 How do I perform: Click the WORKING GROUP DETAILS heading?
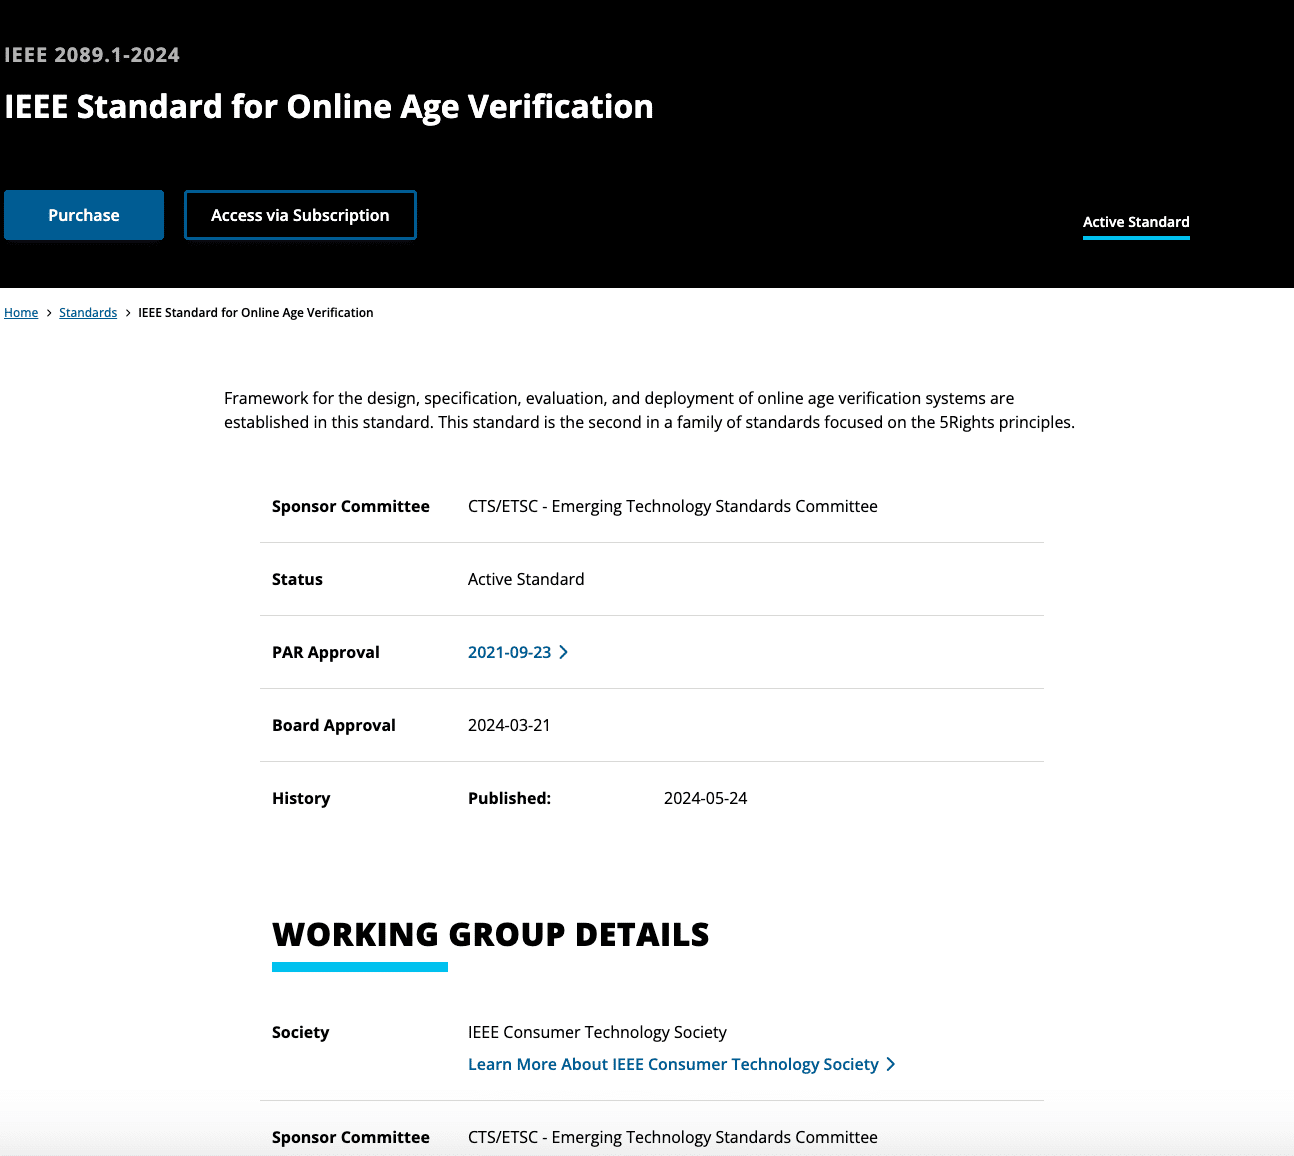(491, 934)
